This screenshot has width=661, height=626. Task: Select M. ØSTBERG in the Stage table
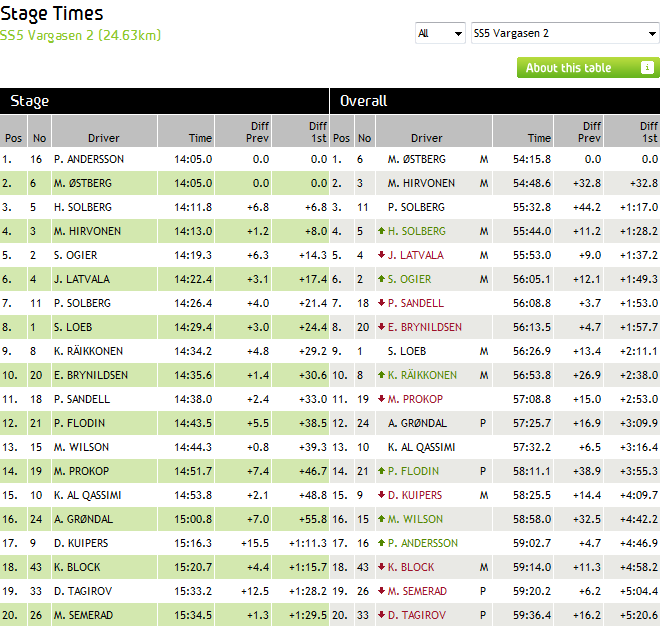pyautogui.click(x=83, y=183)
